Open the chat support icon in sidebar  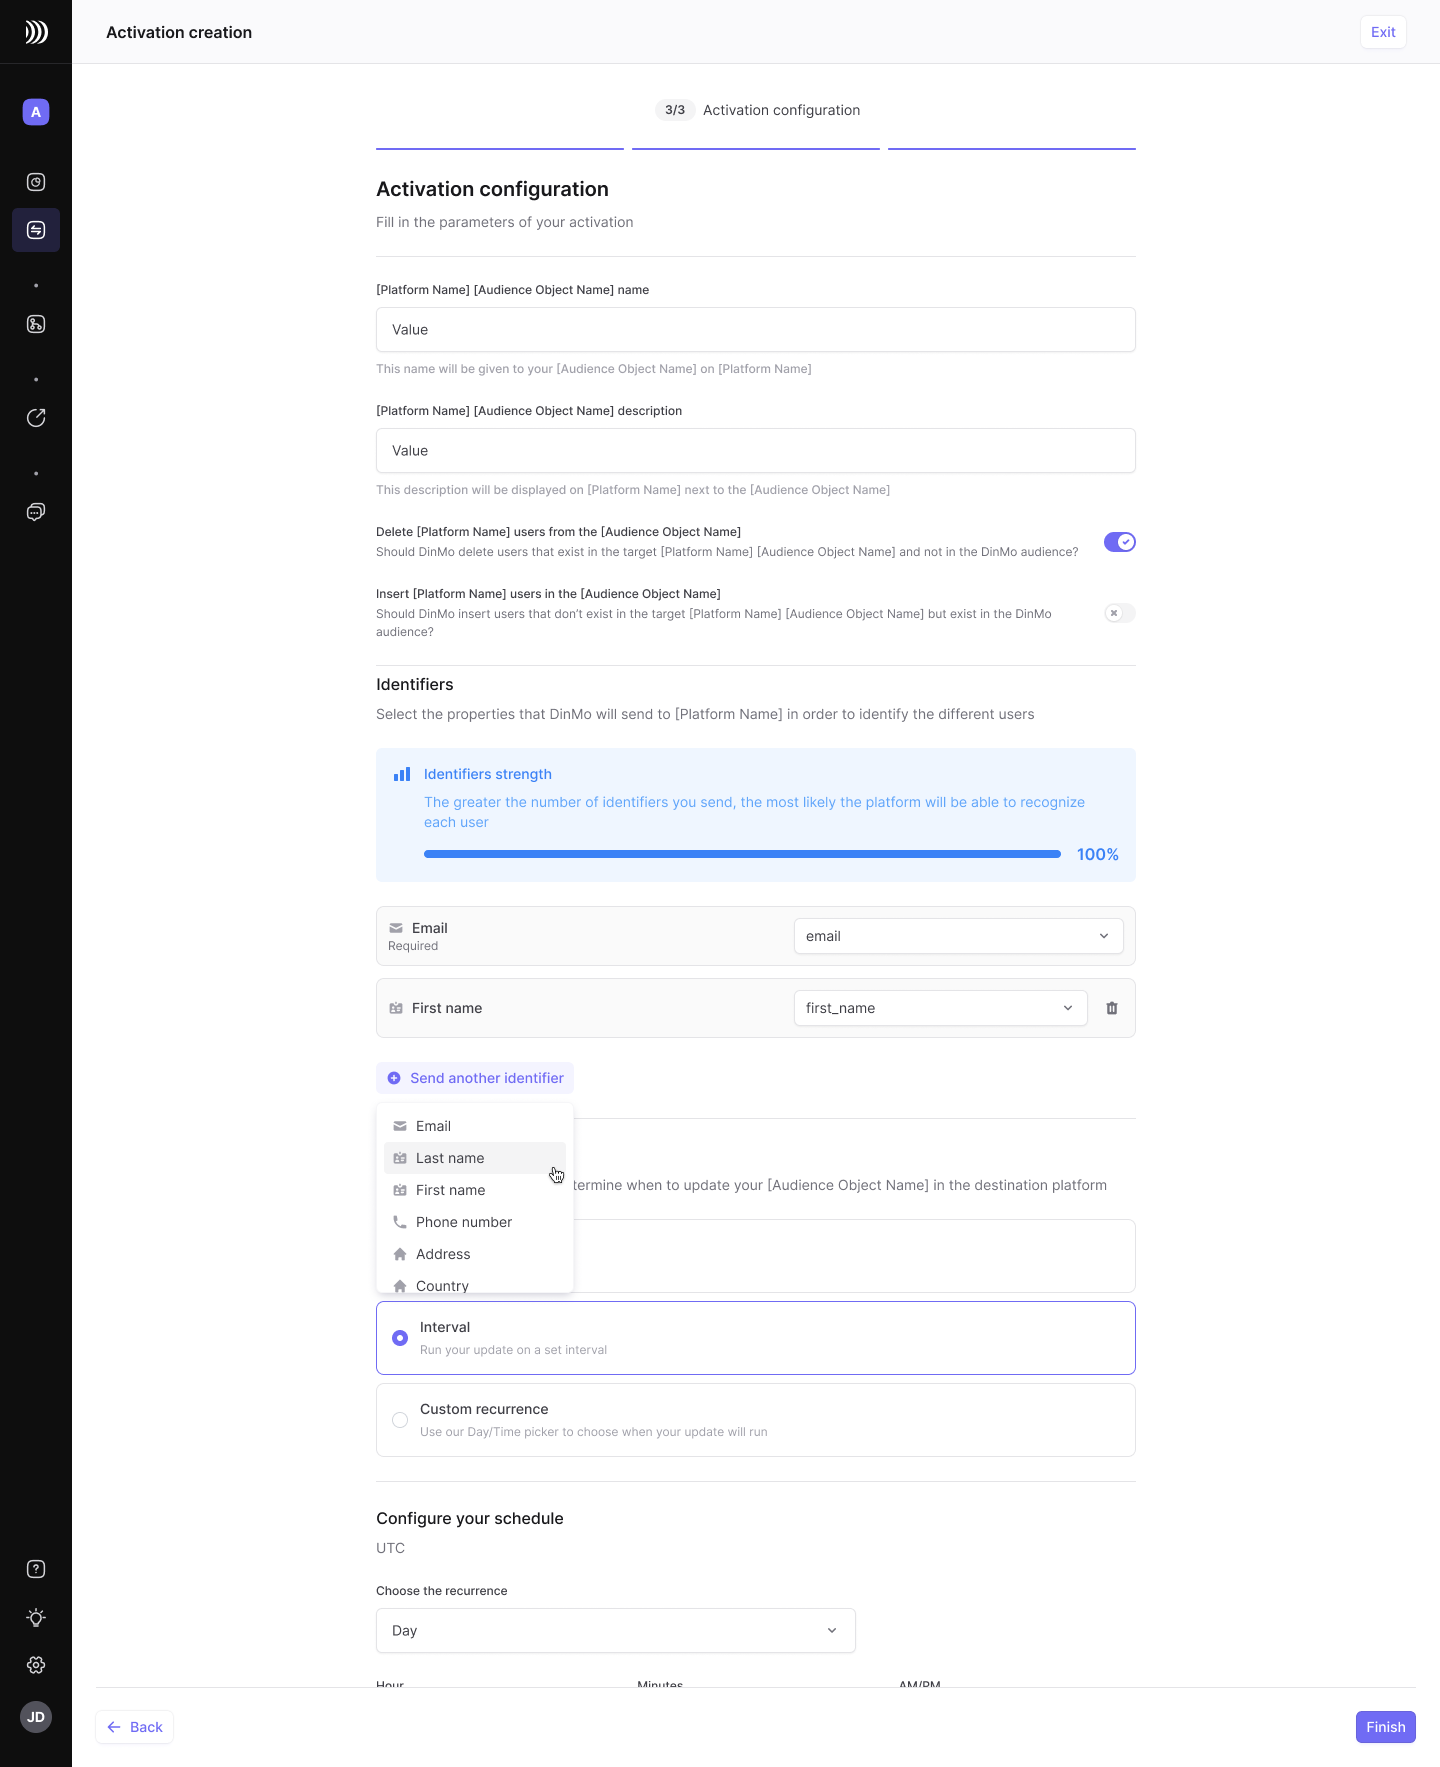(x=36, y=512)
